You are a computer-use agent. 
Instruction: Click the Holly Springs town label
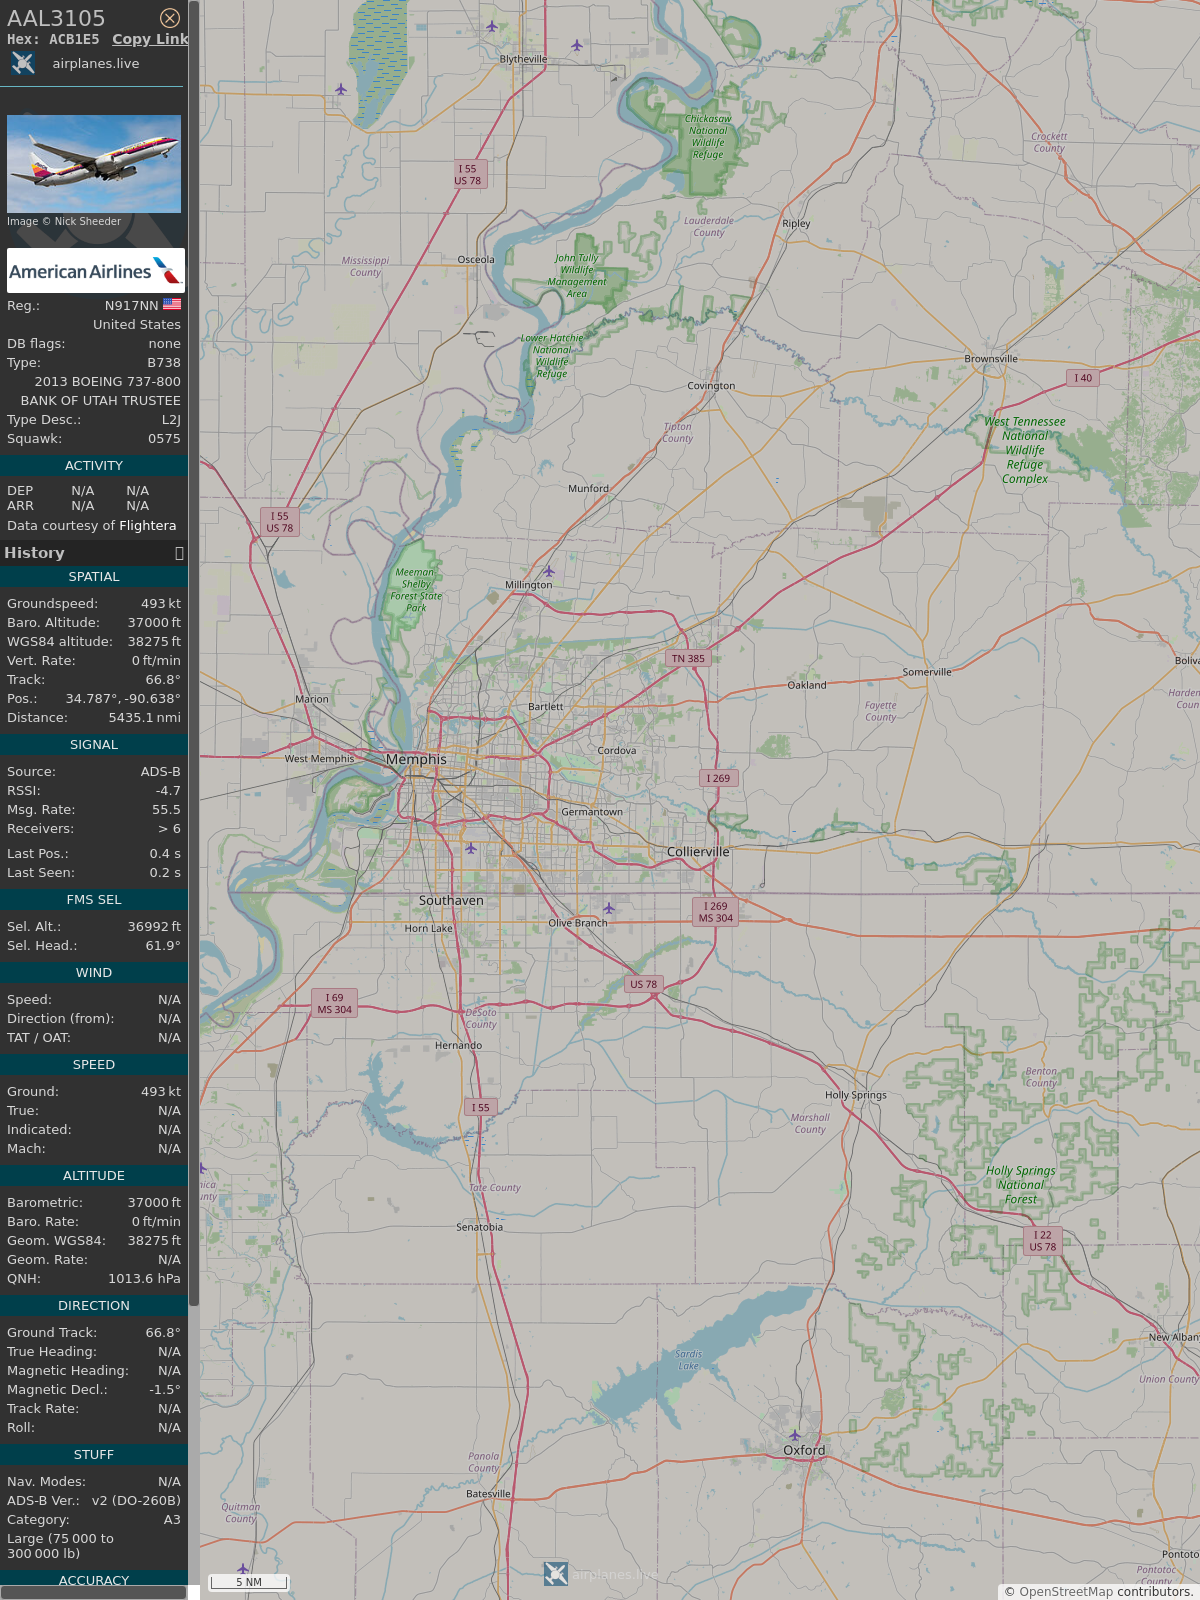click(856, 1095)
